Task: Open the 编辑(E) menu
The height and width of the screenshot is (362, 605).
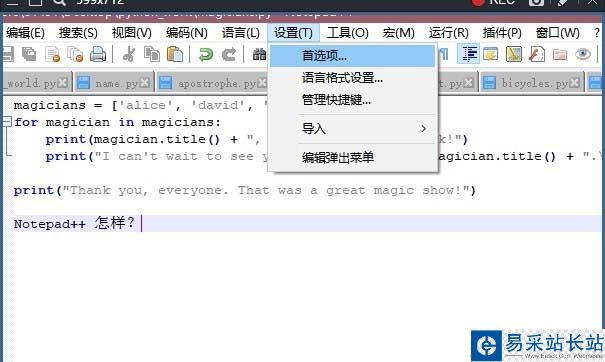Action: [x=25, y=33]
